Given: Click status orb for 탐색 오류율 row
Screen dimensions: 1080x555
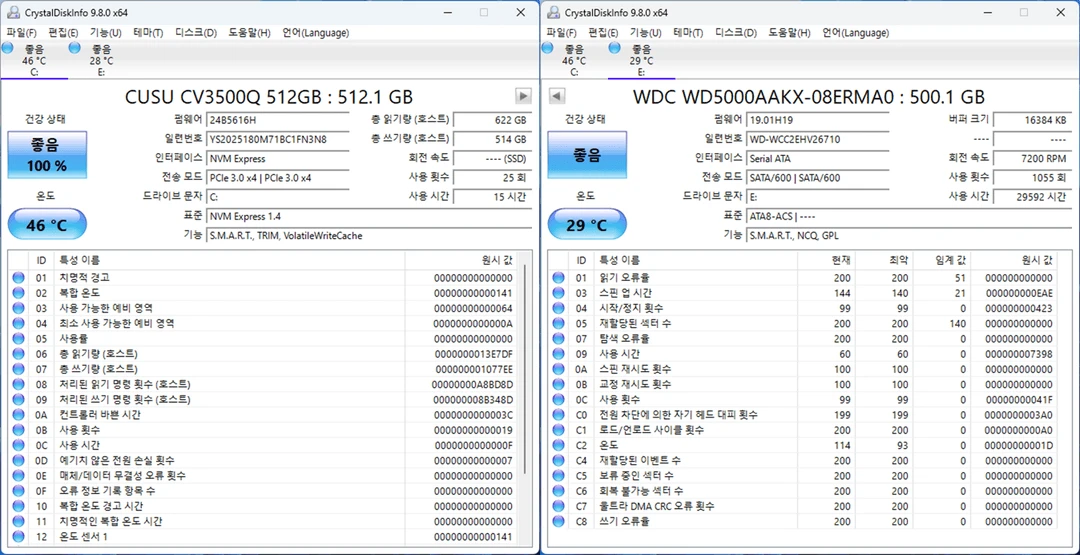Looking at the screenshot, I should [558, 339].
